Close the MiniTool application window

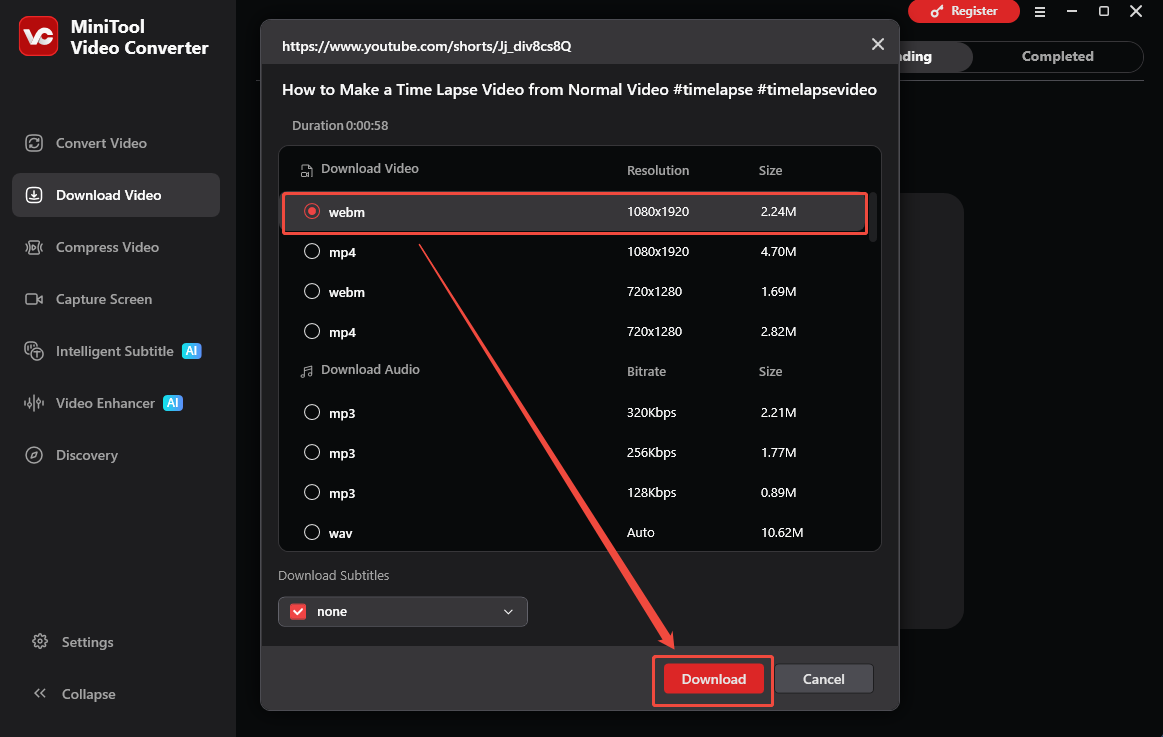coord(1136,11)
